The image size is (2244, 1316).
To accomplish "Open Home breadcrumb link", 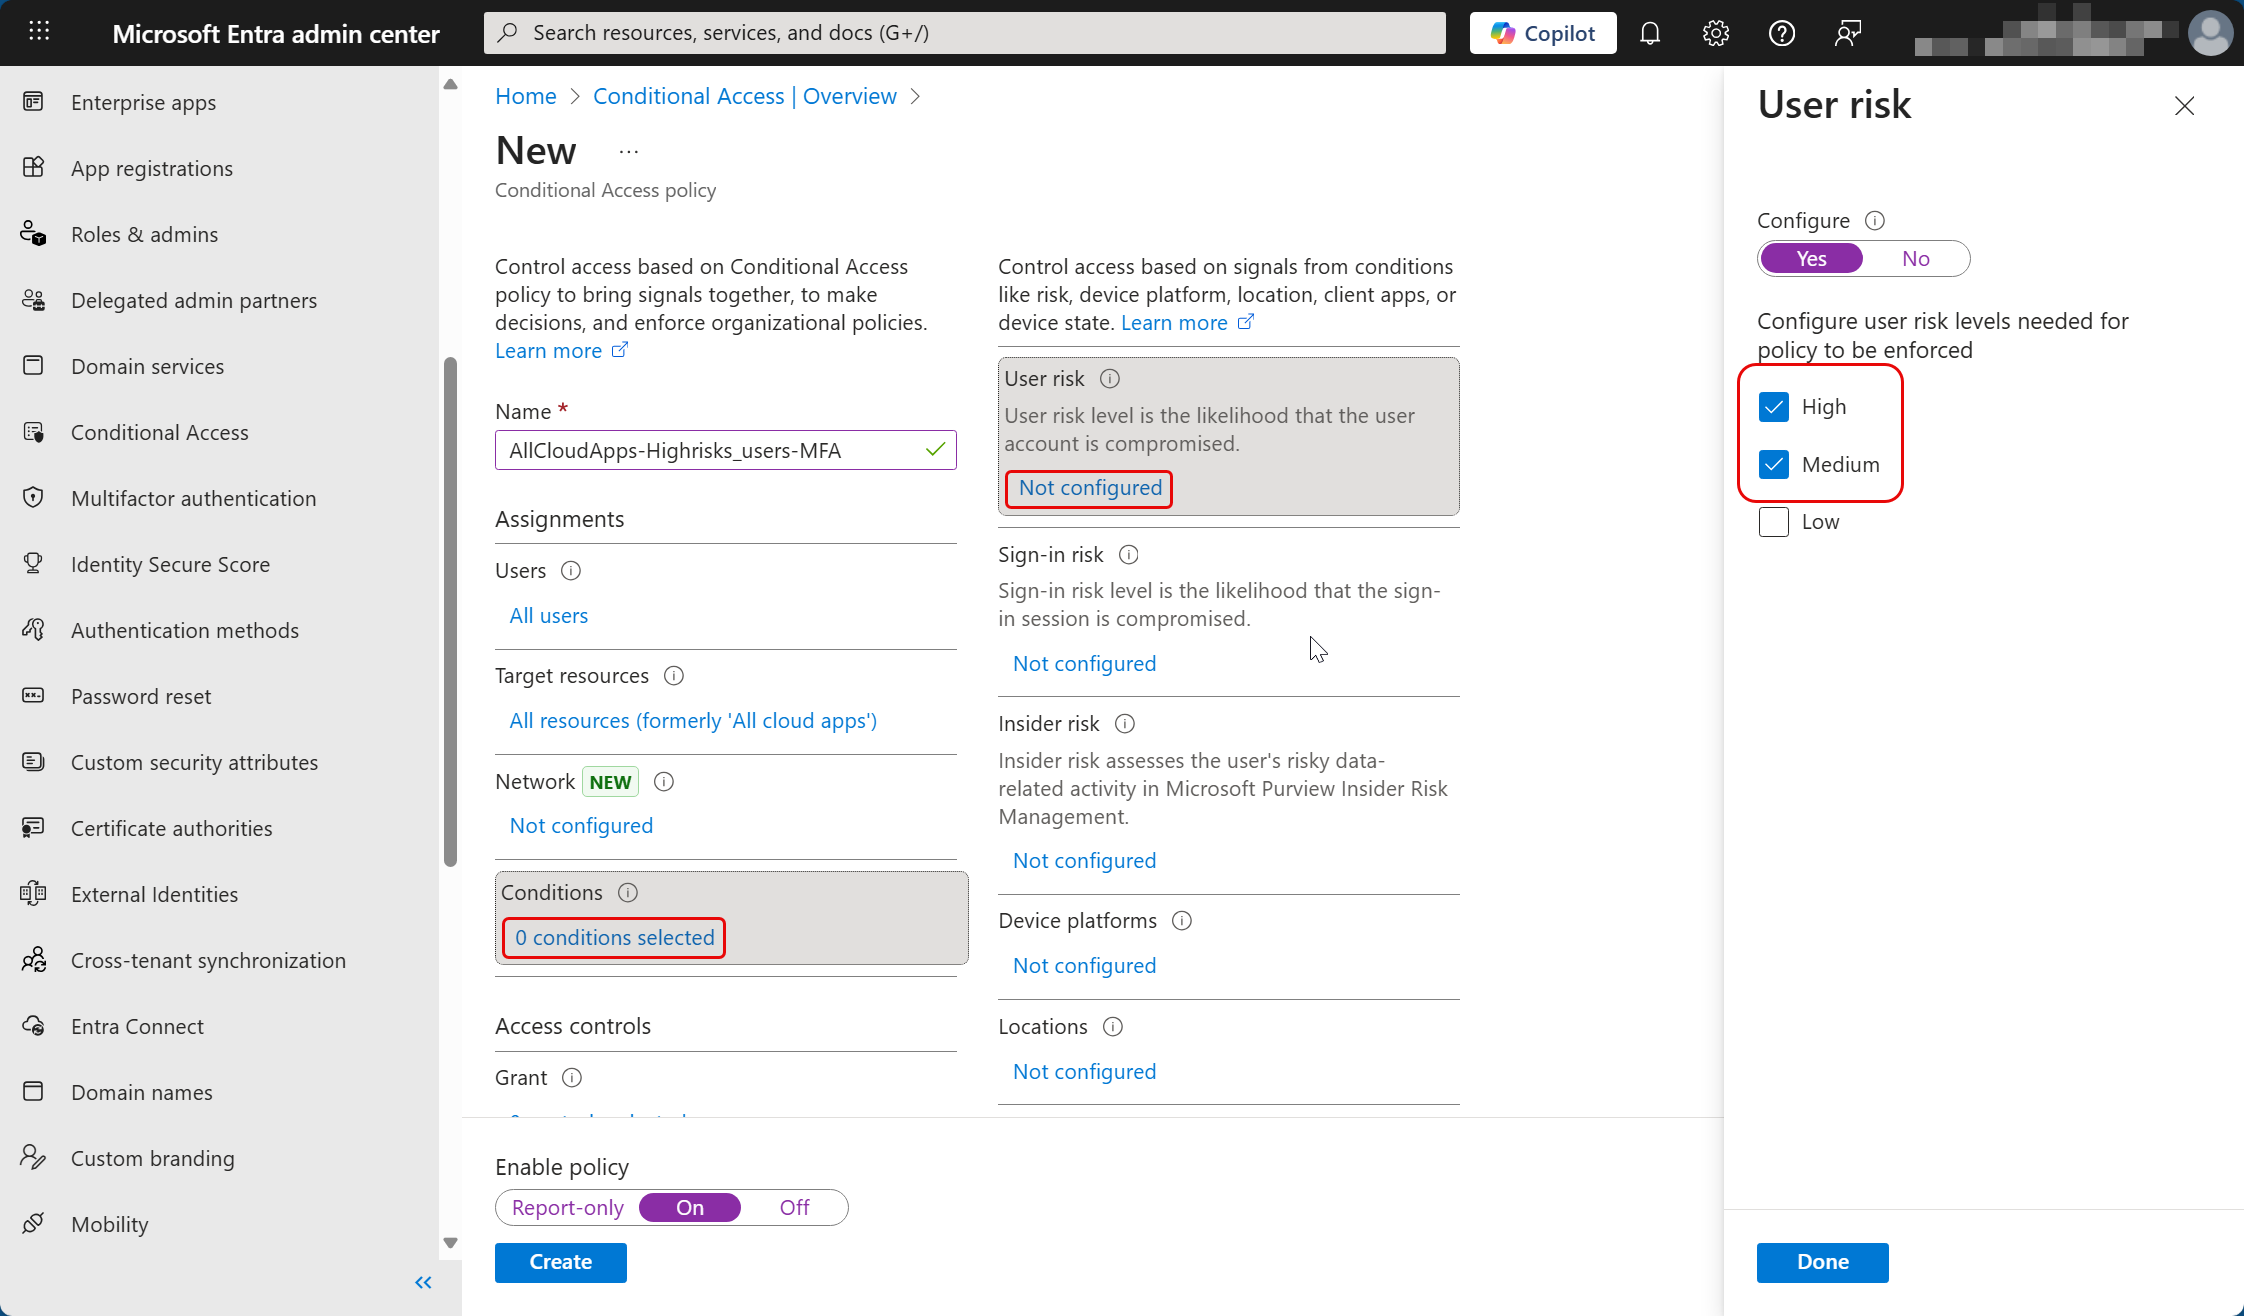I will (526, 96).
